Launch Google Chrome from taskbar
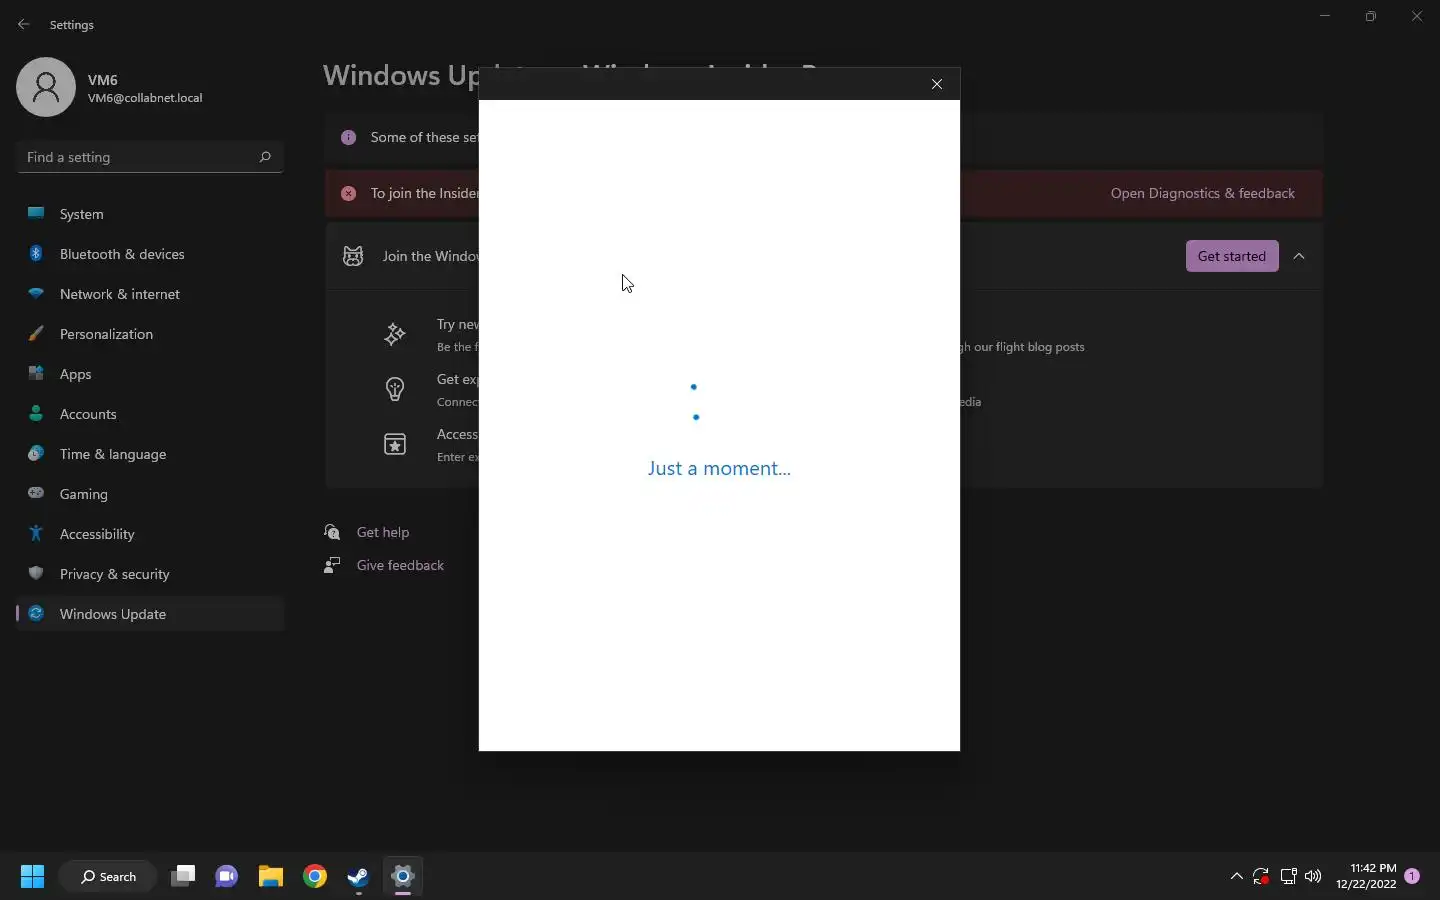 coord(315,877)
